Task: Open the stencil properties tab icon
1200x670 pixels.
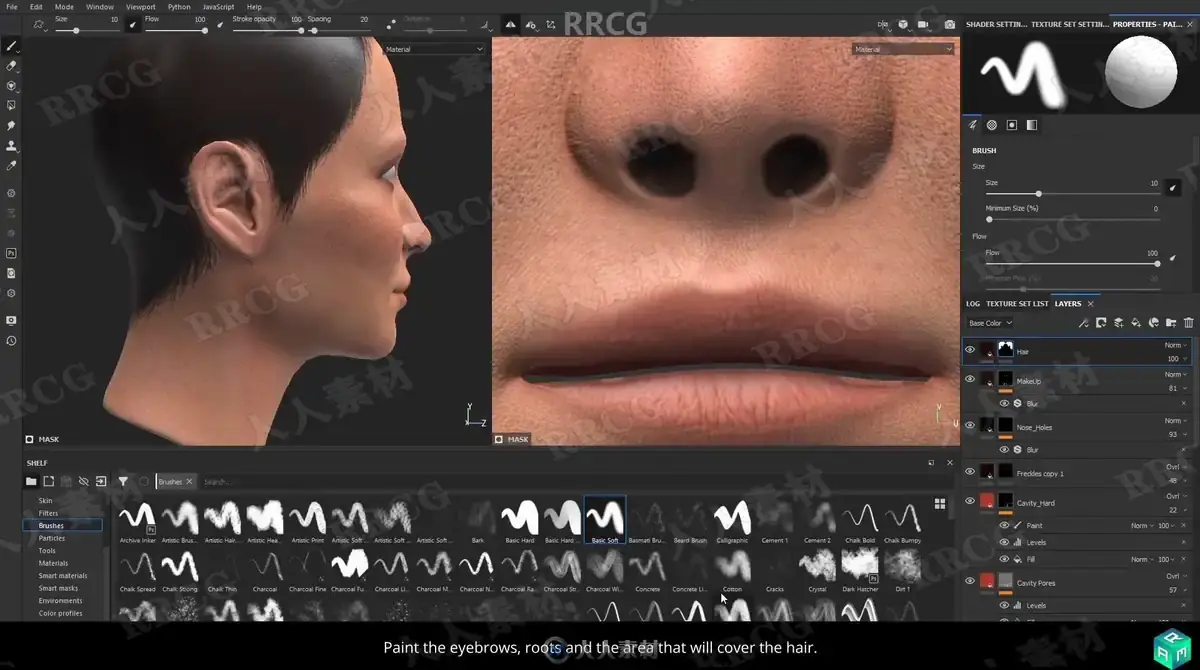Action: [1012, 125]
